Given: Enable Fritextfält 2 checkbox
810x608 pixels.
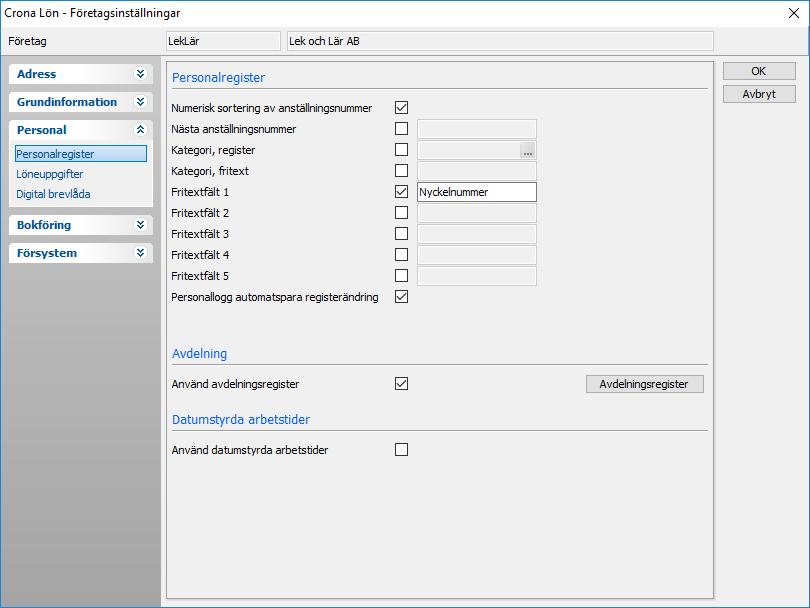Looking at the screenshot, I should [401, 213].
